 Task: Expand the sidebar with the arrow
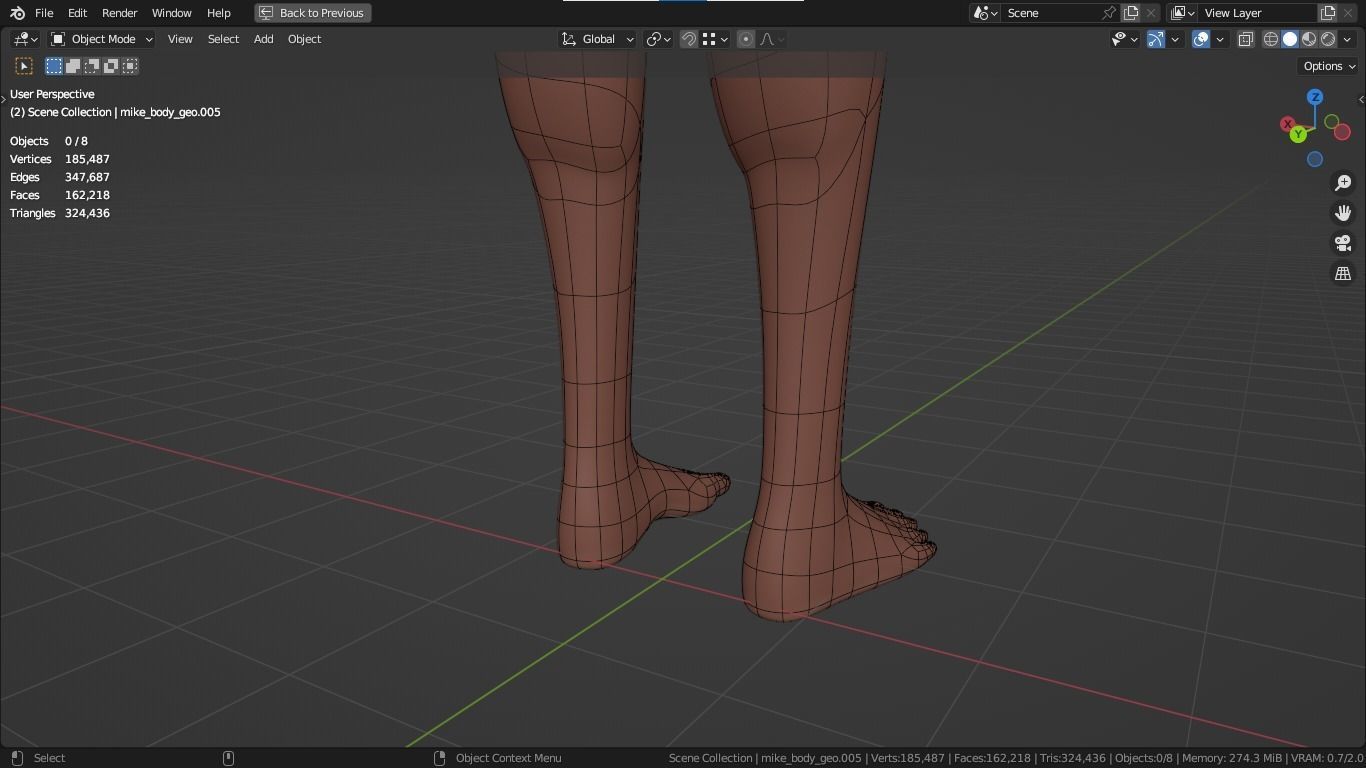[x=1360, y=99]
